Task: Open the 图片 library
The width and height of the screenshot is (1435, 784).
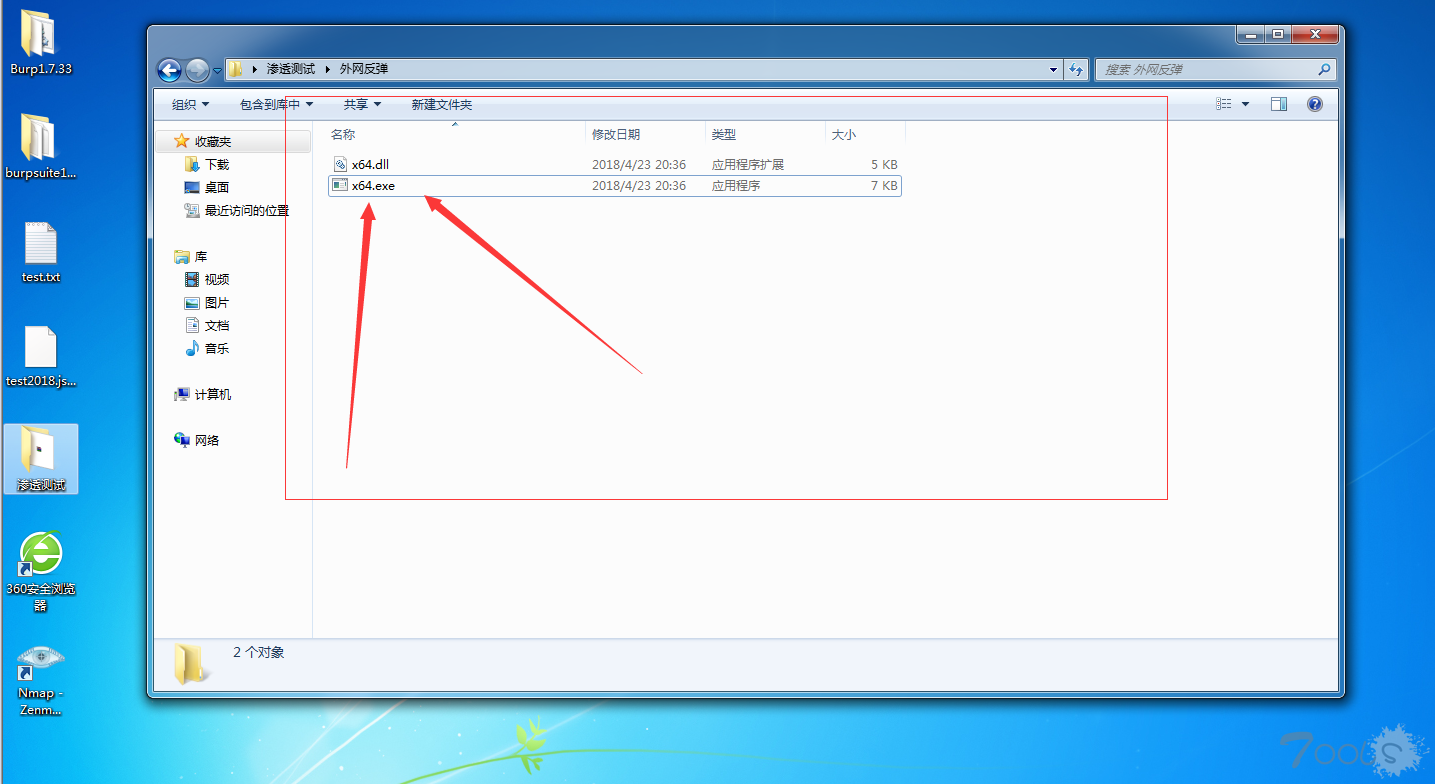Action: click(217, 302)
